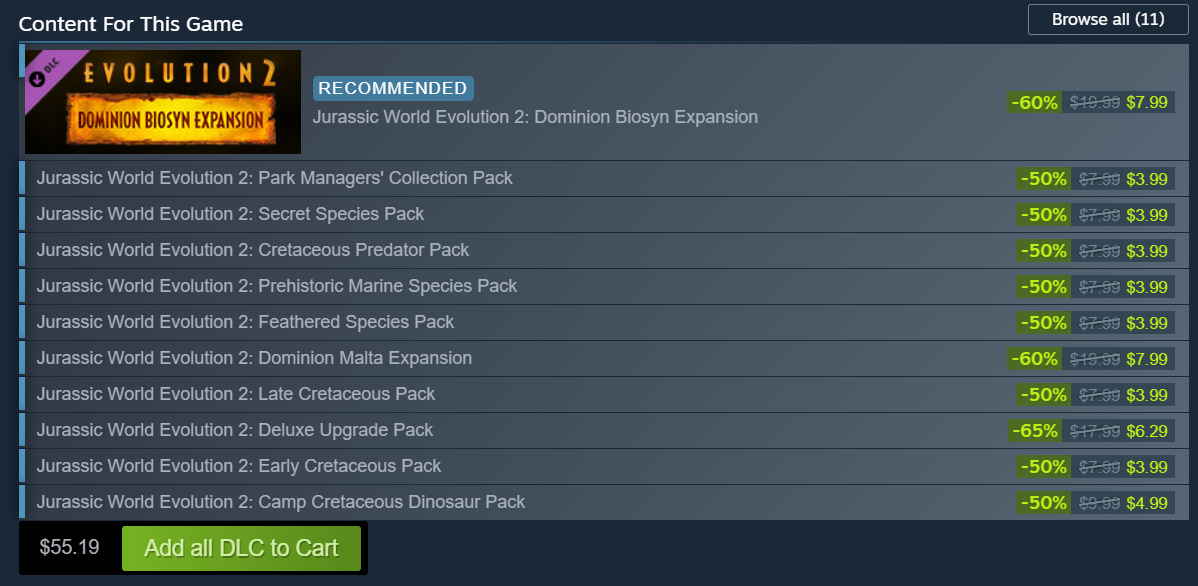
Task: Select the Late Cretaceous Pack row
Action: [236, 394]
